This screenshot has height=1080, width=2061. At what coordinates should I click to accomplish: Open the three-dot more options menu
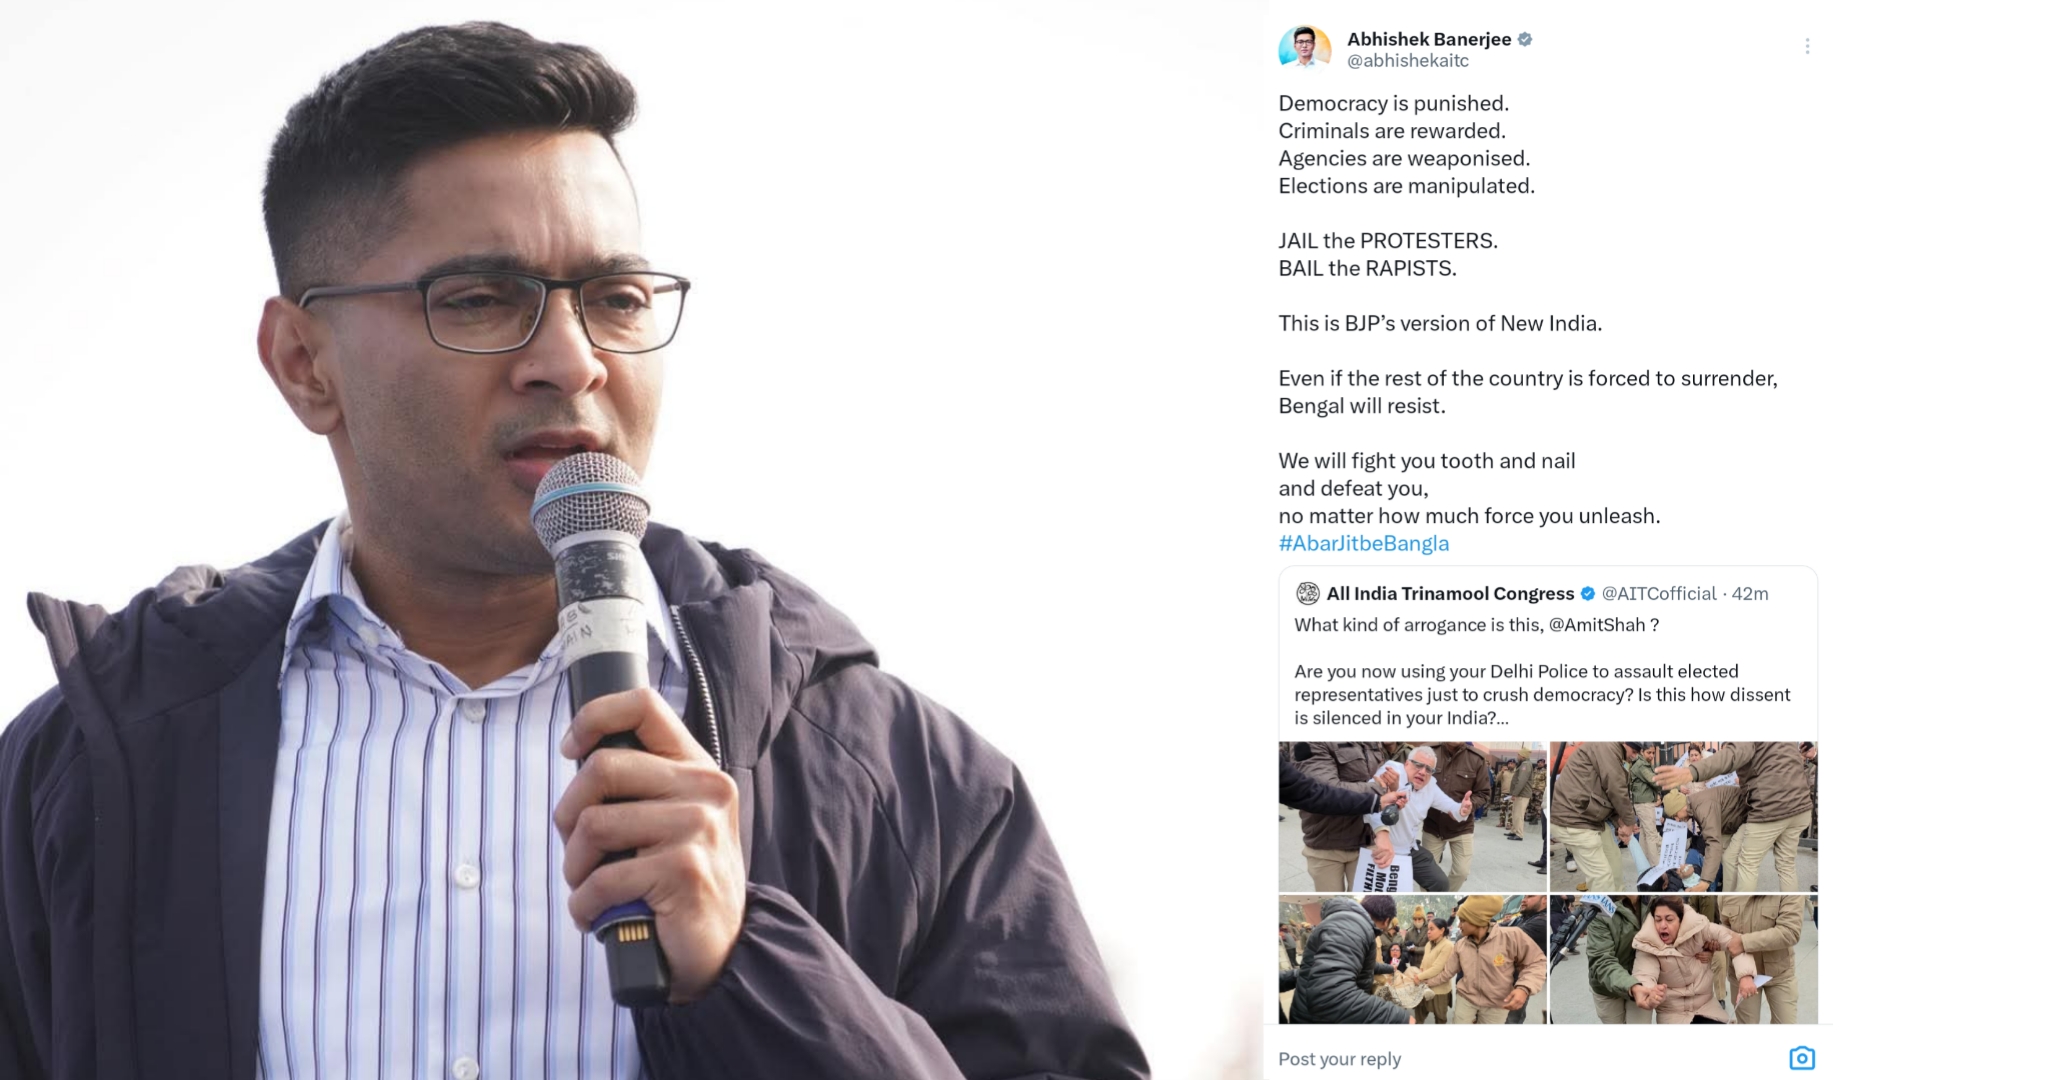(x=1807, y=47)
